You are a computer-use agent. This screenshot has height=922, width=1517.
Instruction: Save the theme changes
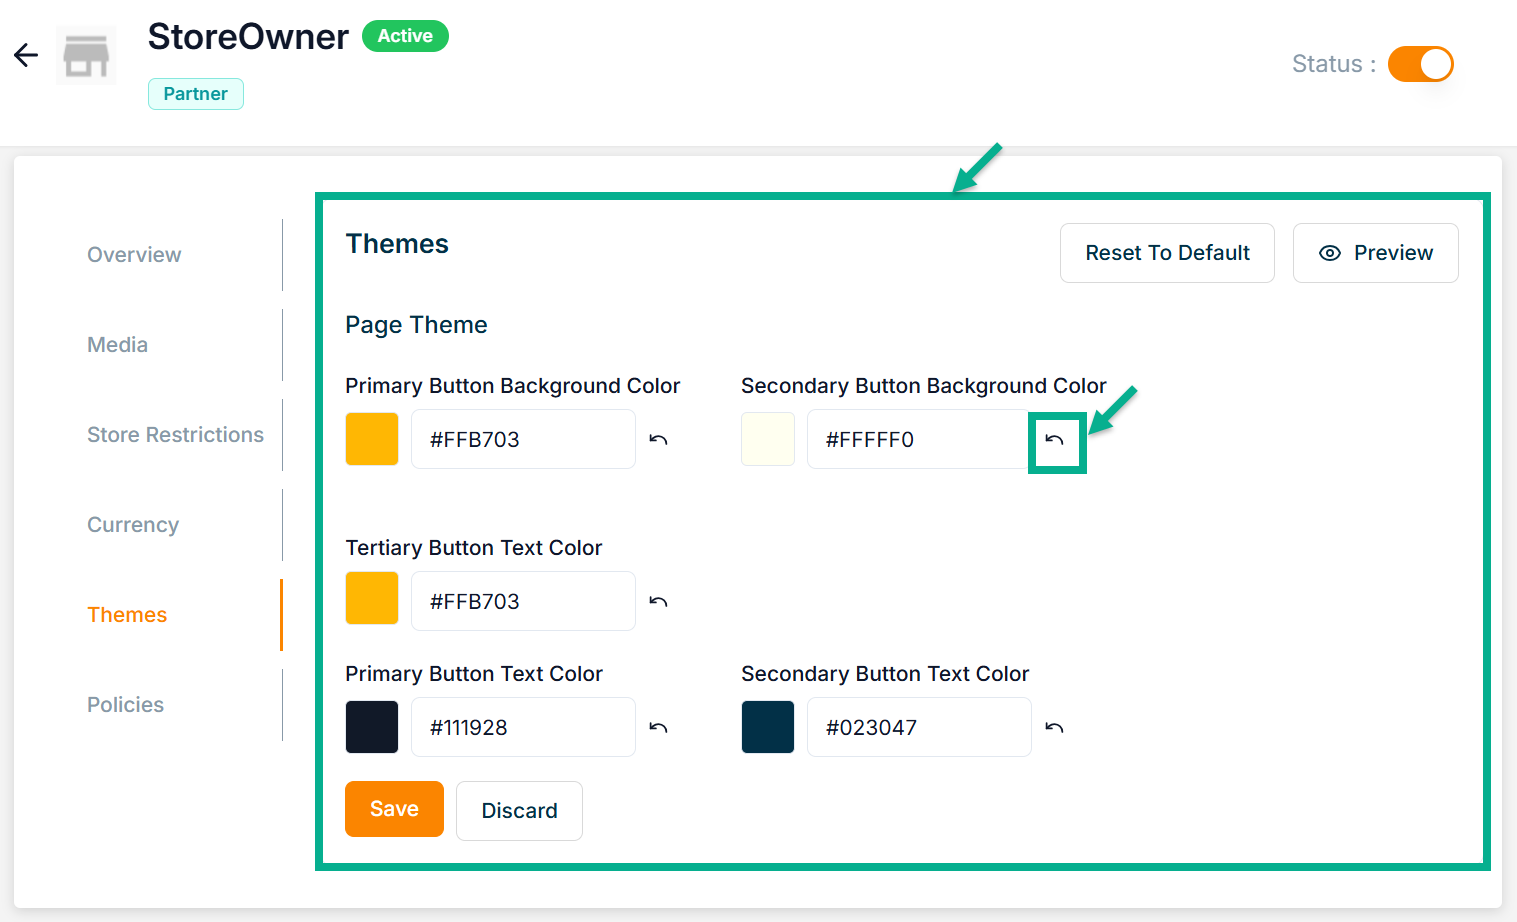[394, 809]
